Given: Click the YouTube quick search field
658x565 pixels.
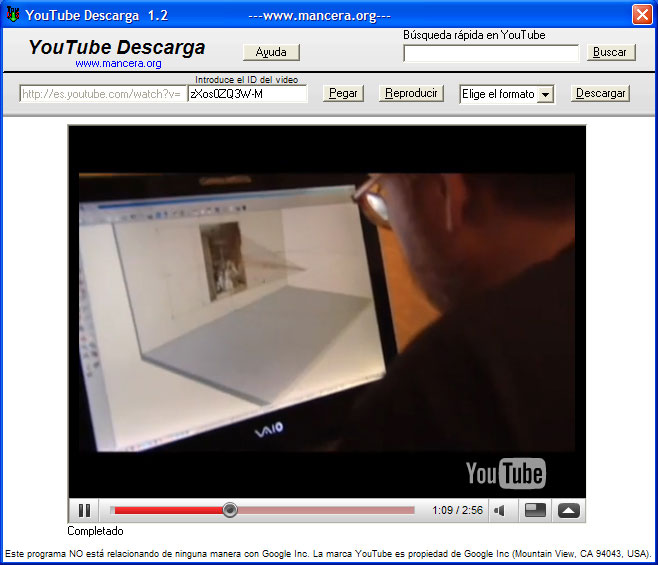Looking at the screenshot, I should [x=491, y=53].
